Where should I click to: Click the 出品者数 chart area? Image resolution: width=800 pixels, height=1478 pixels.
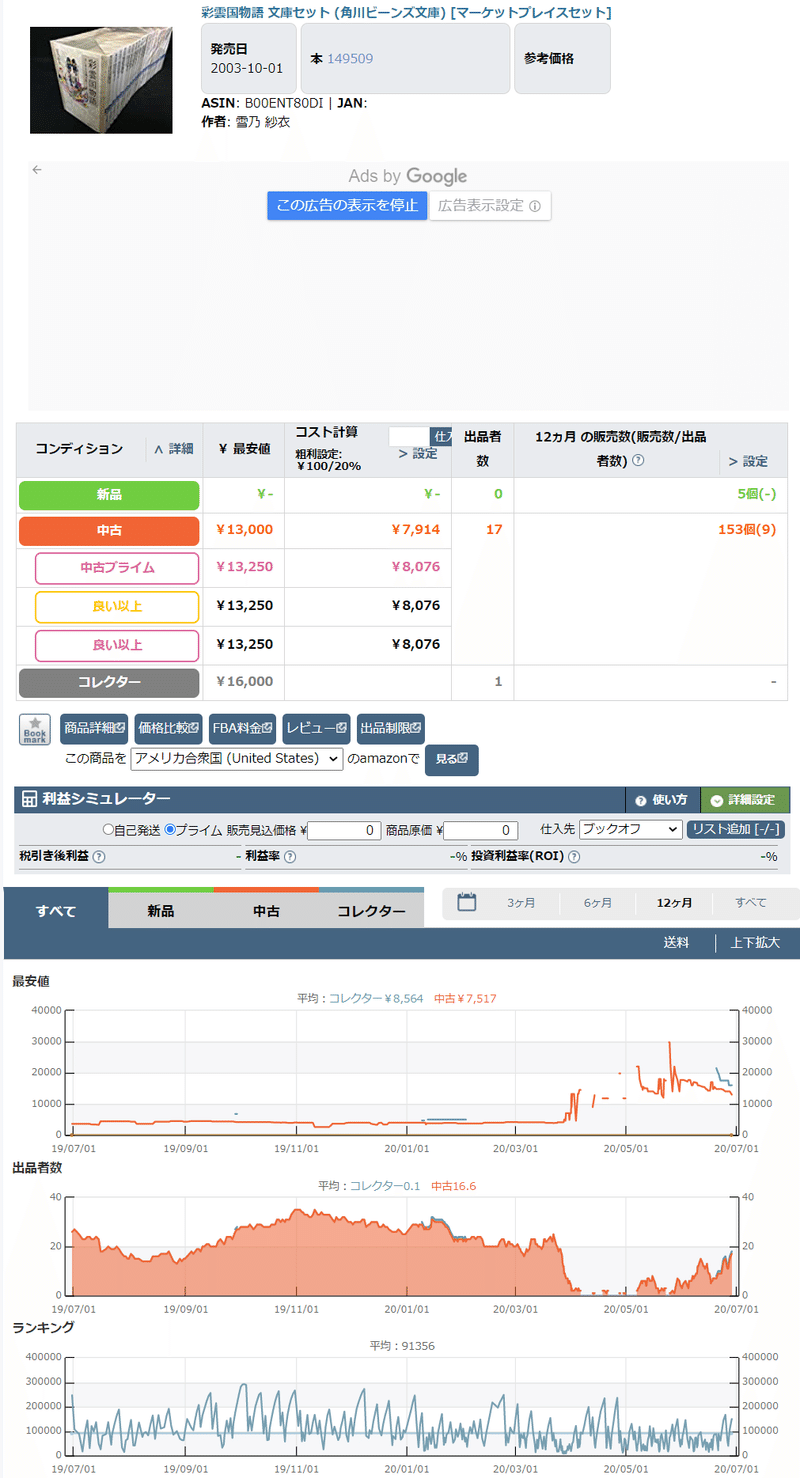click(403, 1246)
